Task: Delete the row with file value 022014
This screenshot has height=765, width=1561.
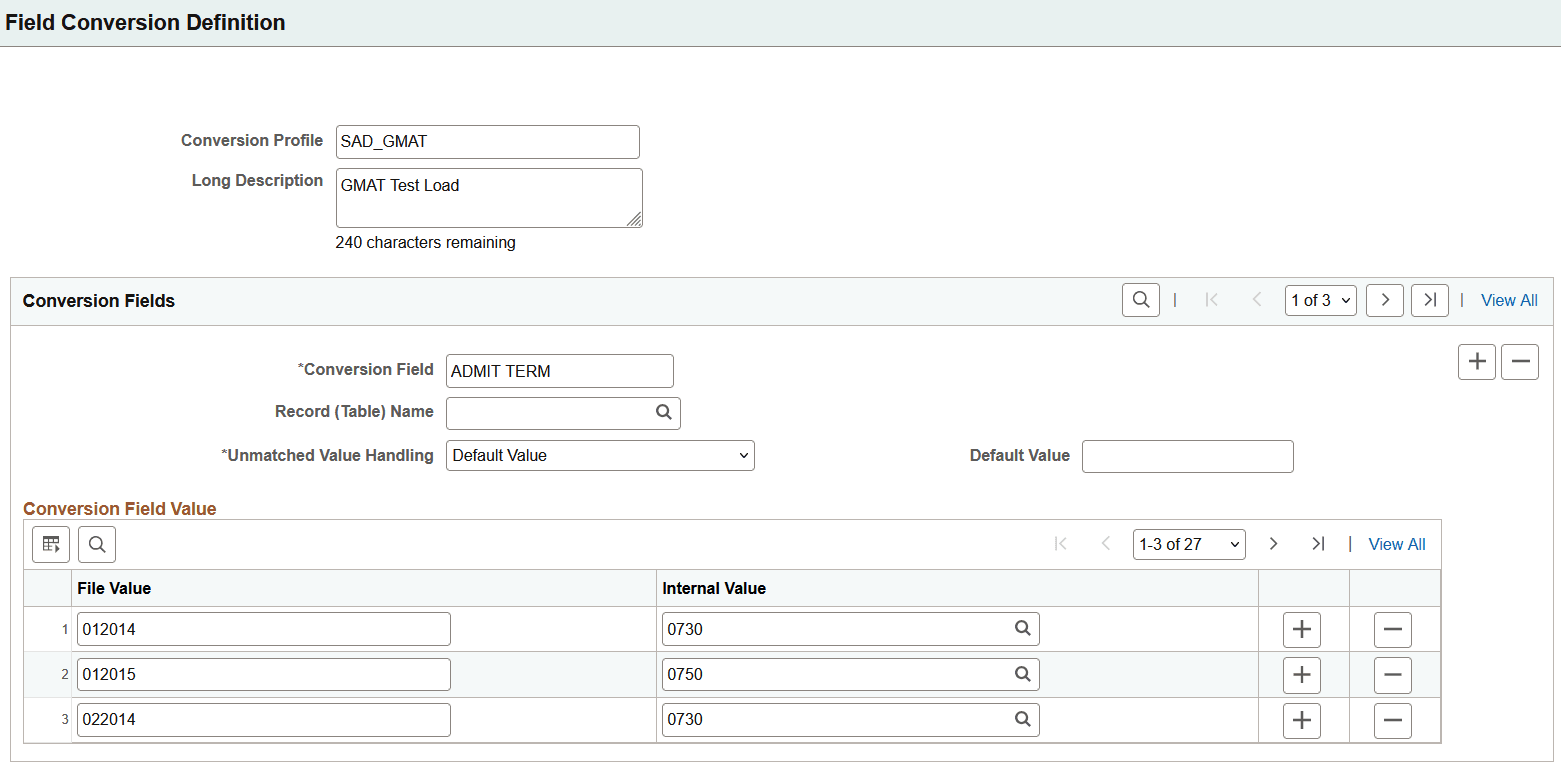Action: [1393, 720]
